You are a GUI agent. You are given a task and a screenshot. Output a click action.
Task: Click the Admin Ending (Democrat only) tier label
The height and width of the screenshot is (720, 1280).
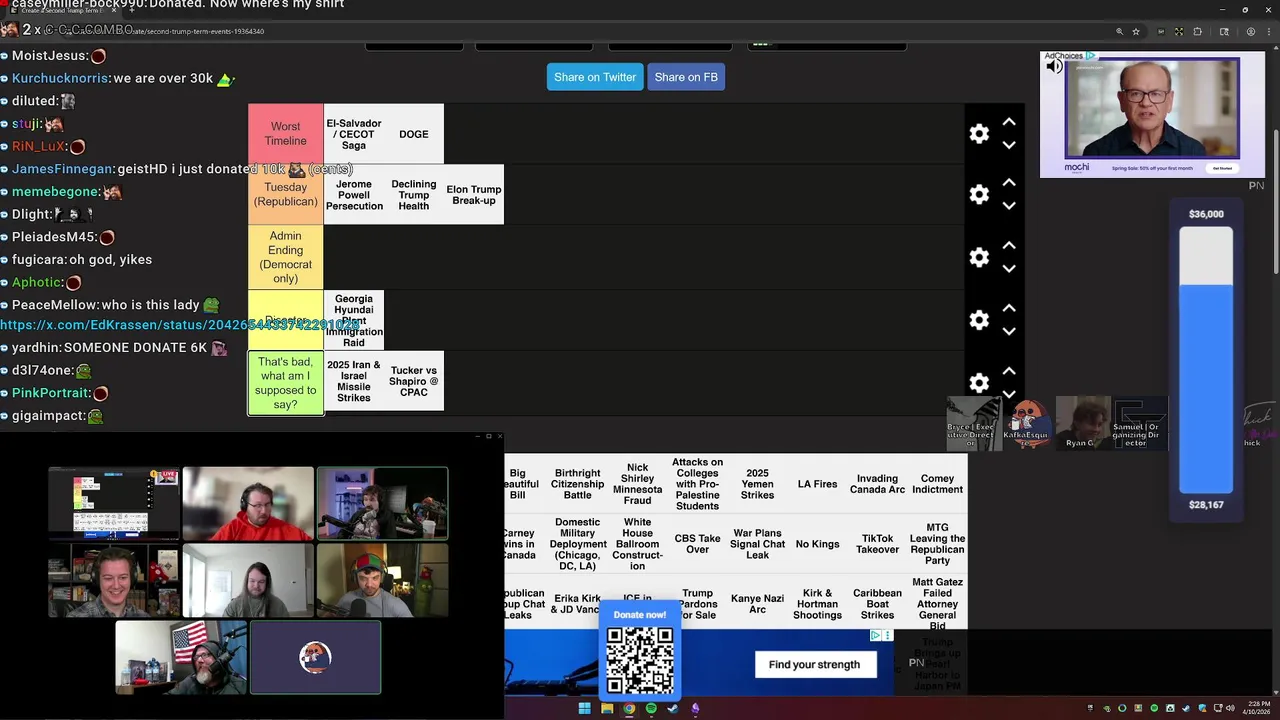pos(285,257)
